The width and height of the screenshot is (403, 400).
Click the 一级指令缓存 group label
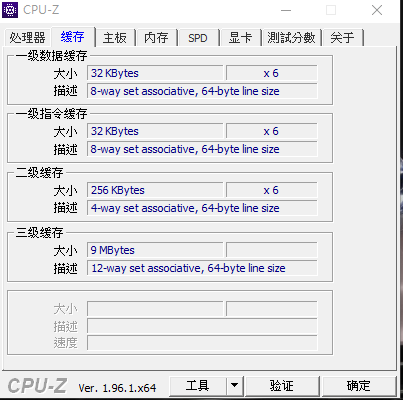51,114
